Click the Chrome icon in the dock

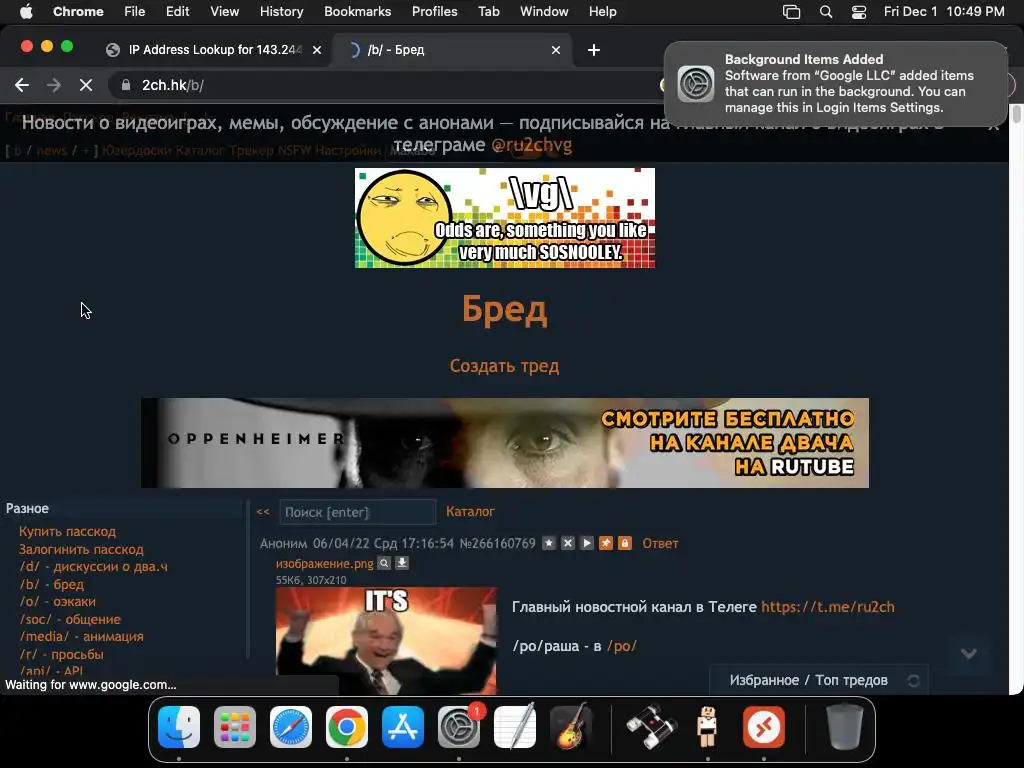(347, 727)
